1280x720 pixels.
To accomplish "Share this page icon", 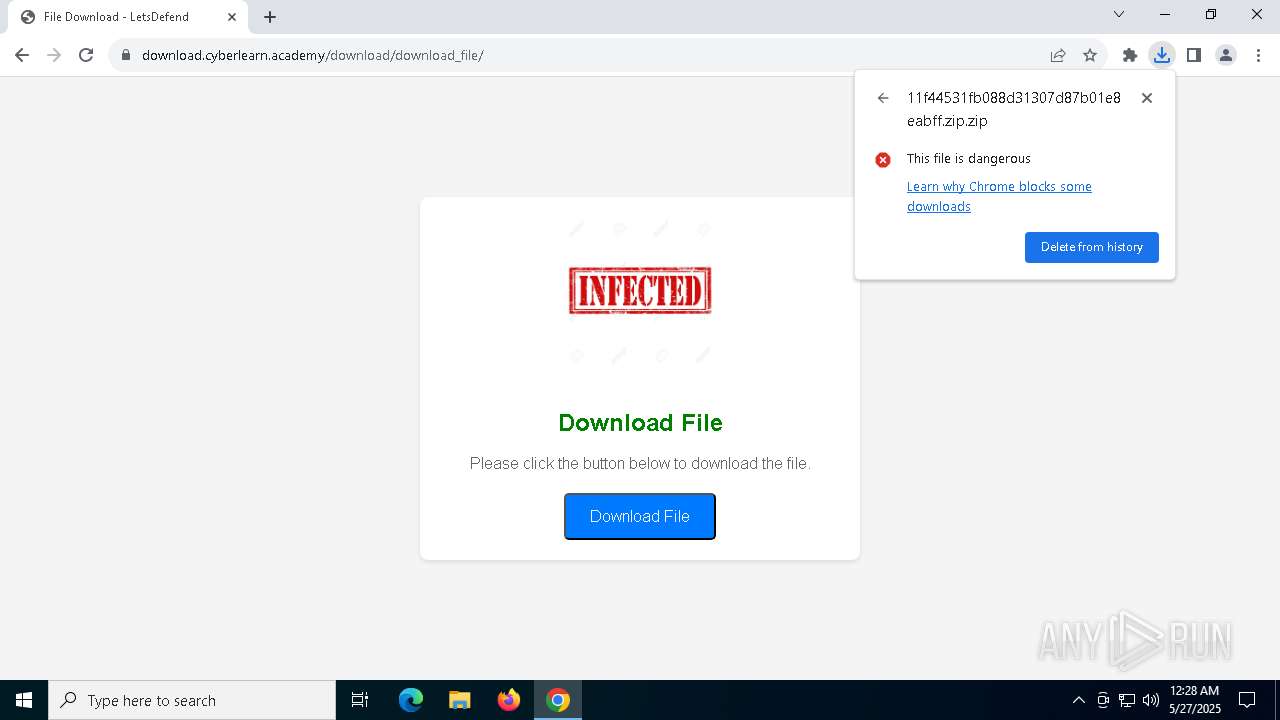I will (1058, 55).
